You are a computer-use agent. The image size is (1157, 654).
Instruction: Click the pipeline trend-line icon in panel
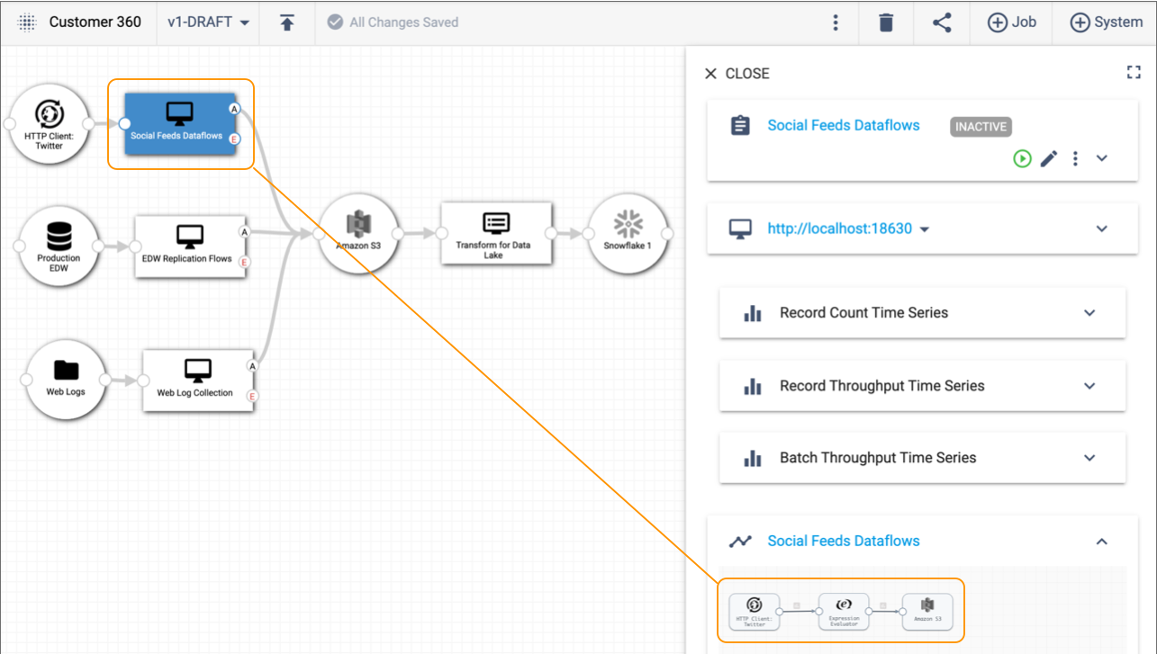coord(740,542)
